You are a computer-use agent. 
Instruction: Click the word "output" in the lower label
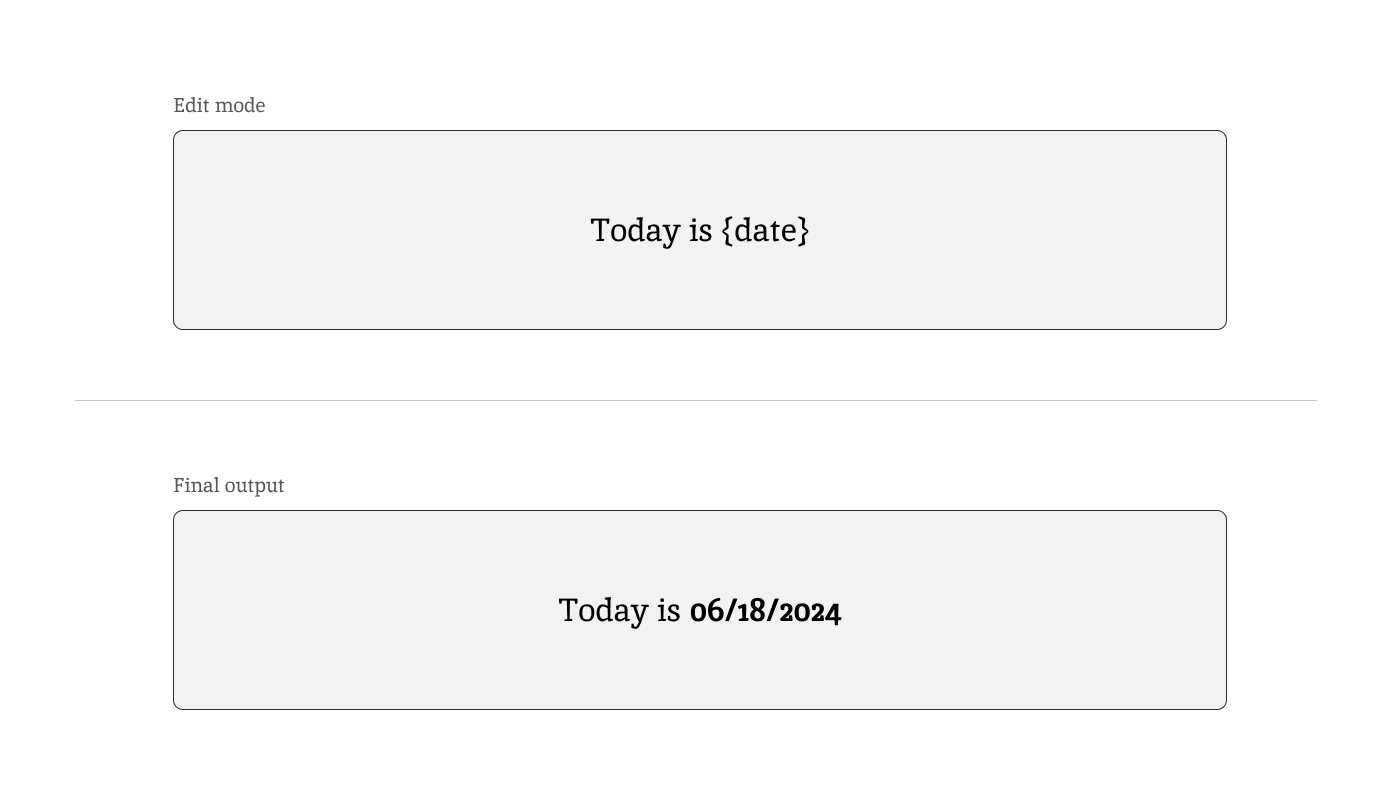(x=254, y=486)
